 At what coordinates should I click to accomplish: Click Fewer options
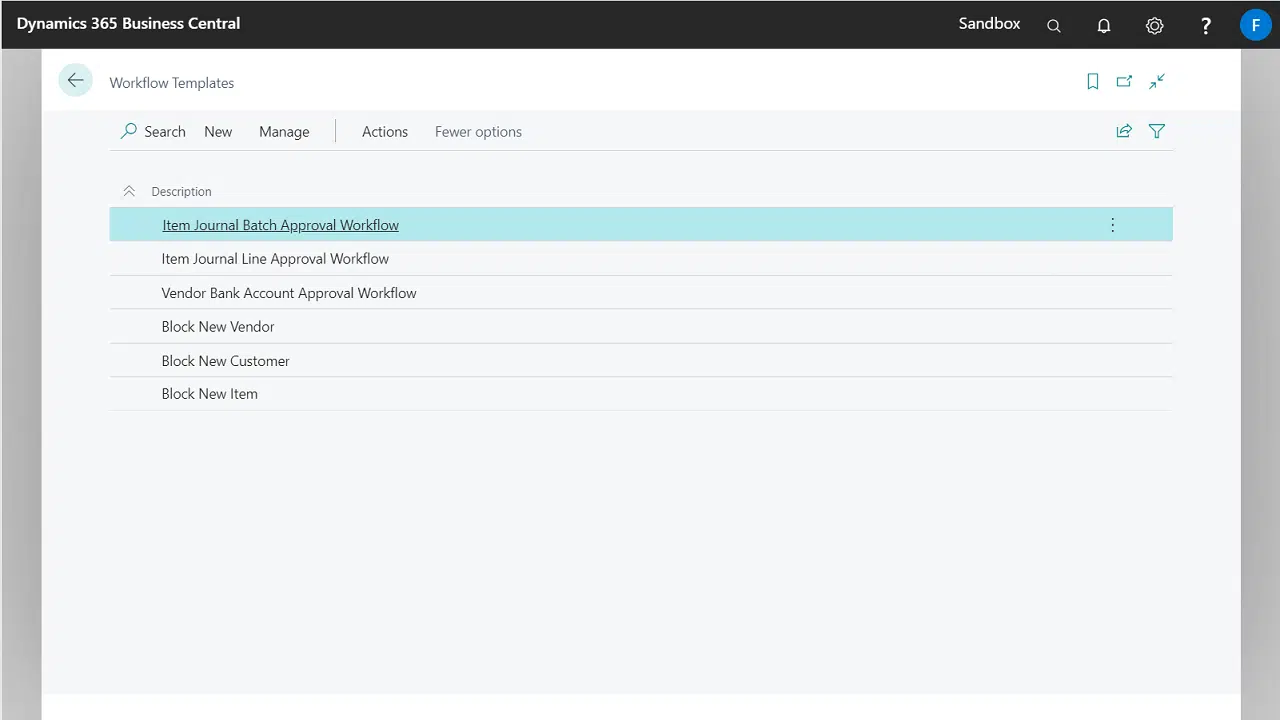[478, 131]
